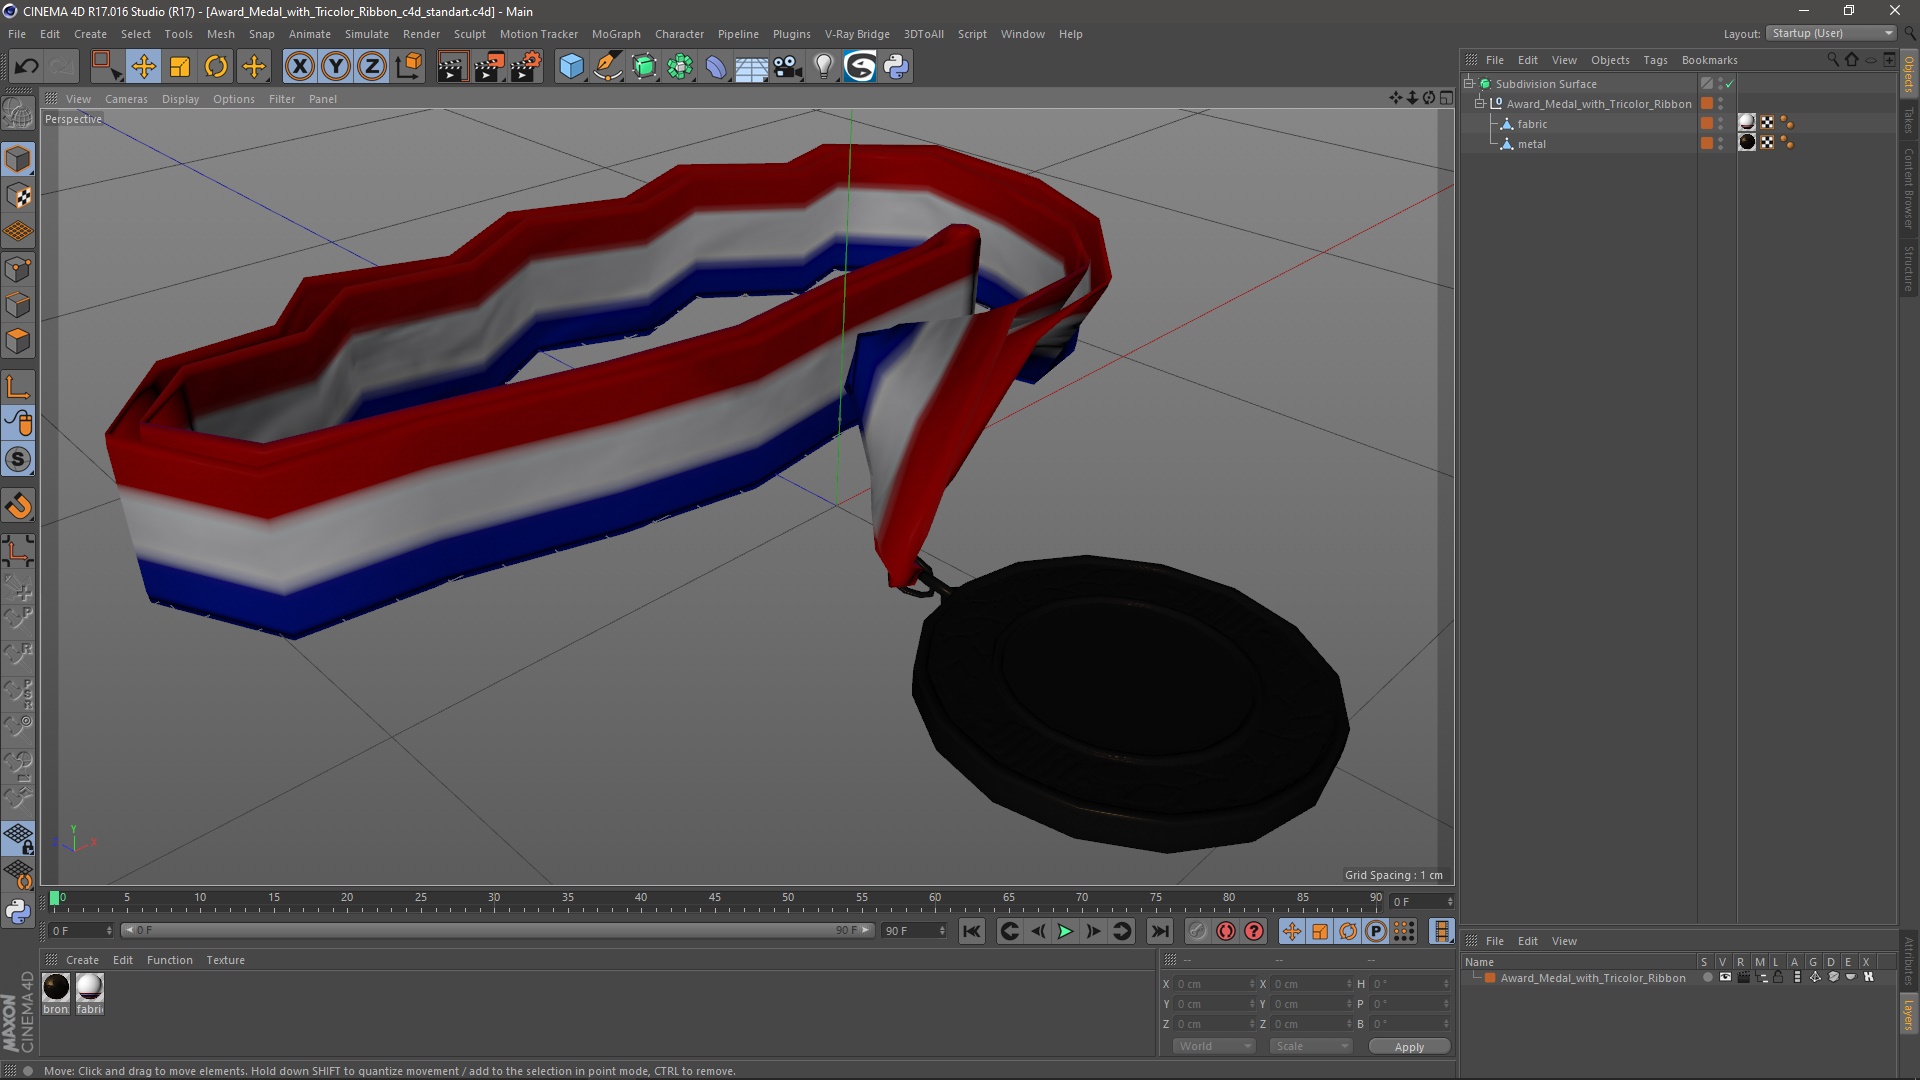Image resolution: width=1920 pixels, height=1080 pixels.
Task: Toggle layer visibility eye for Award_Medal layer
Action: pos(1725,978)
